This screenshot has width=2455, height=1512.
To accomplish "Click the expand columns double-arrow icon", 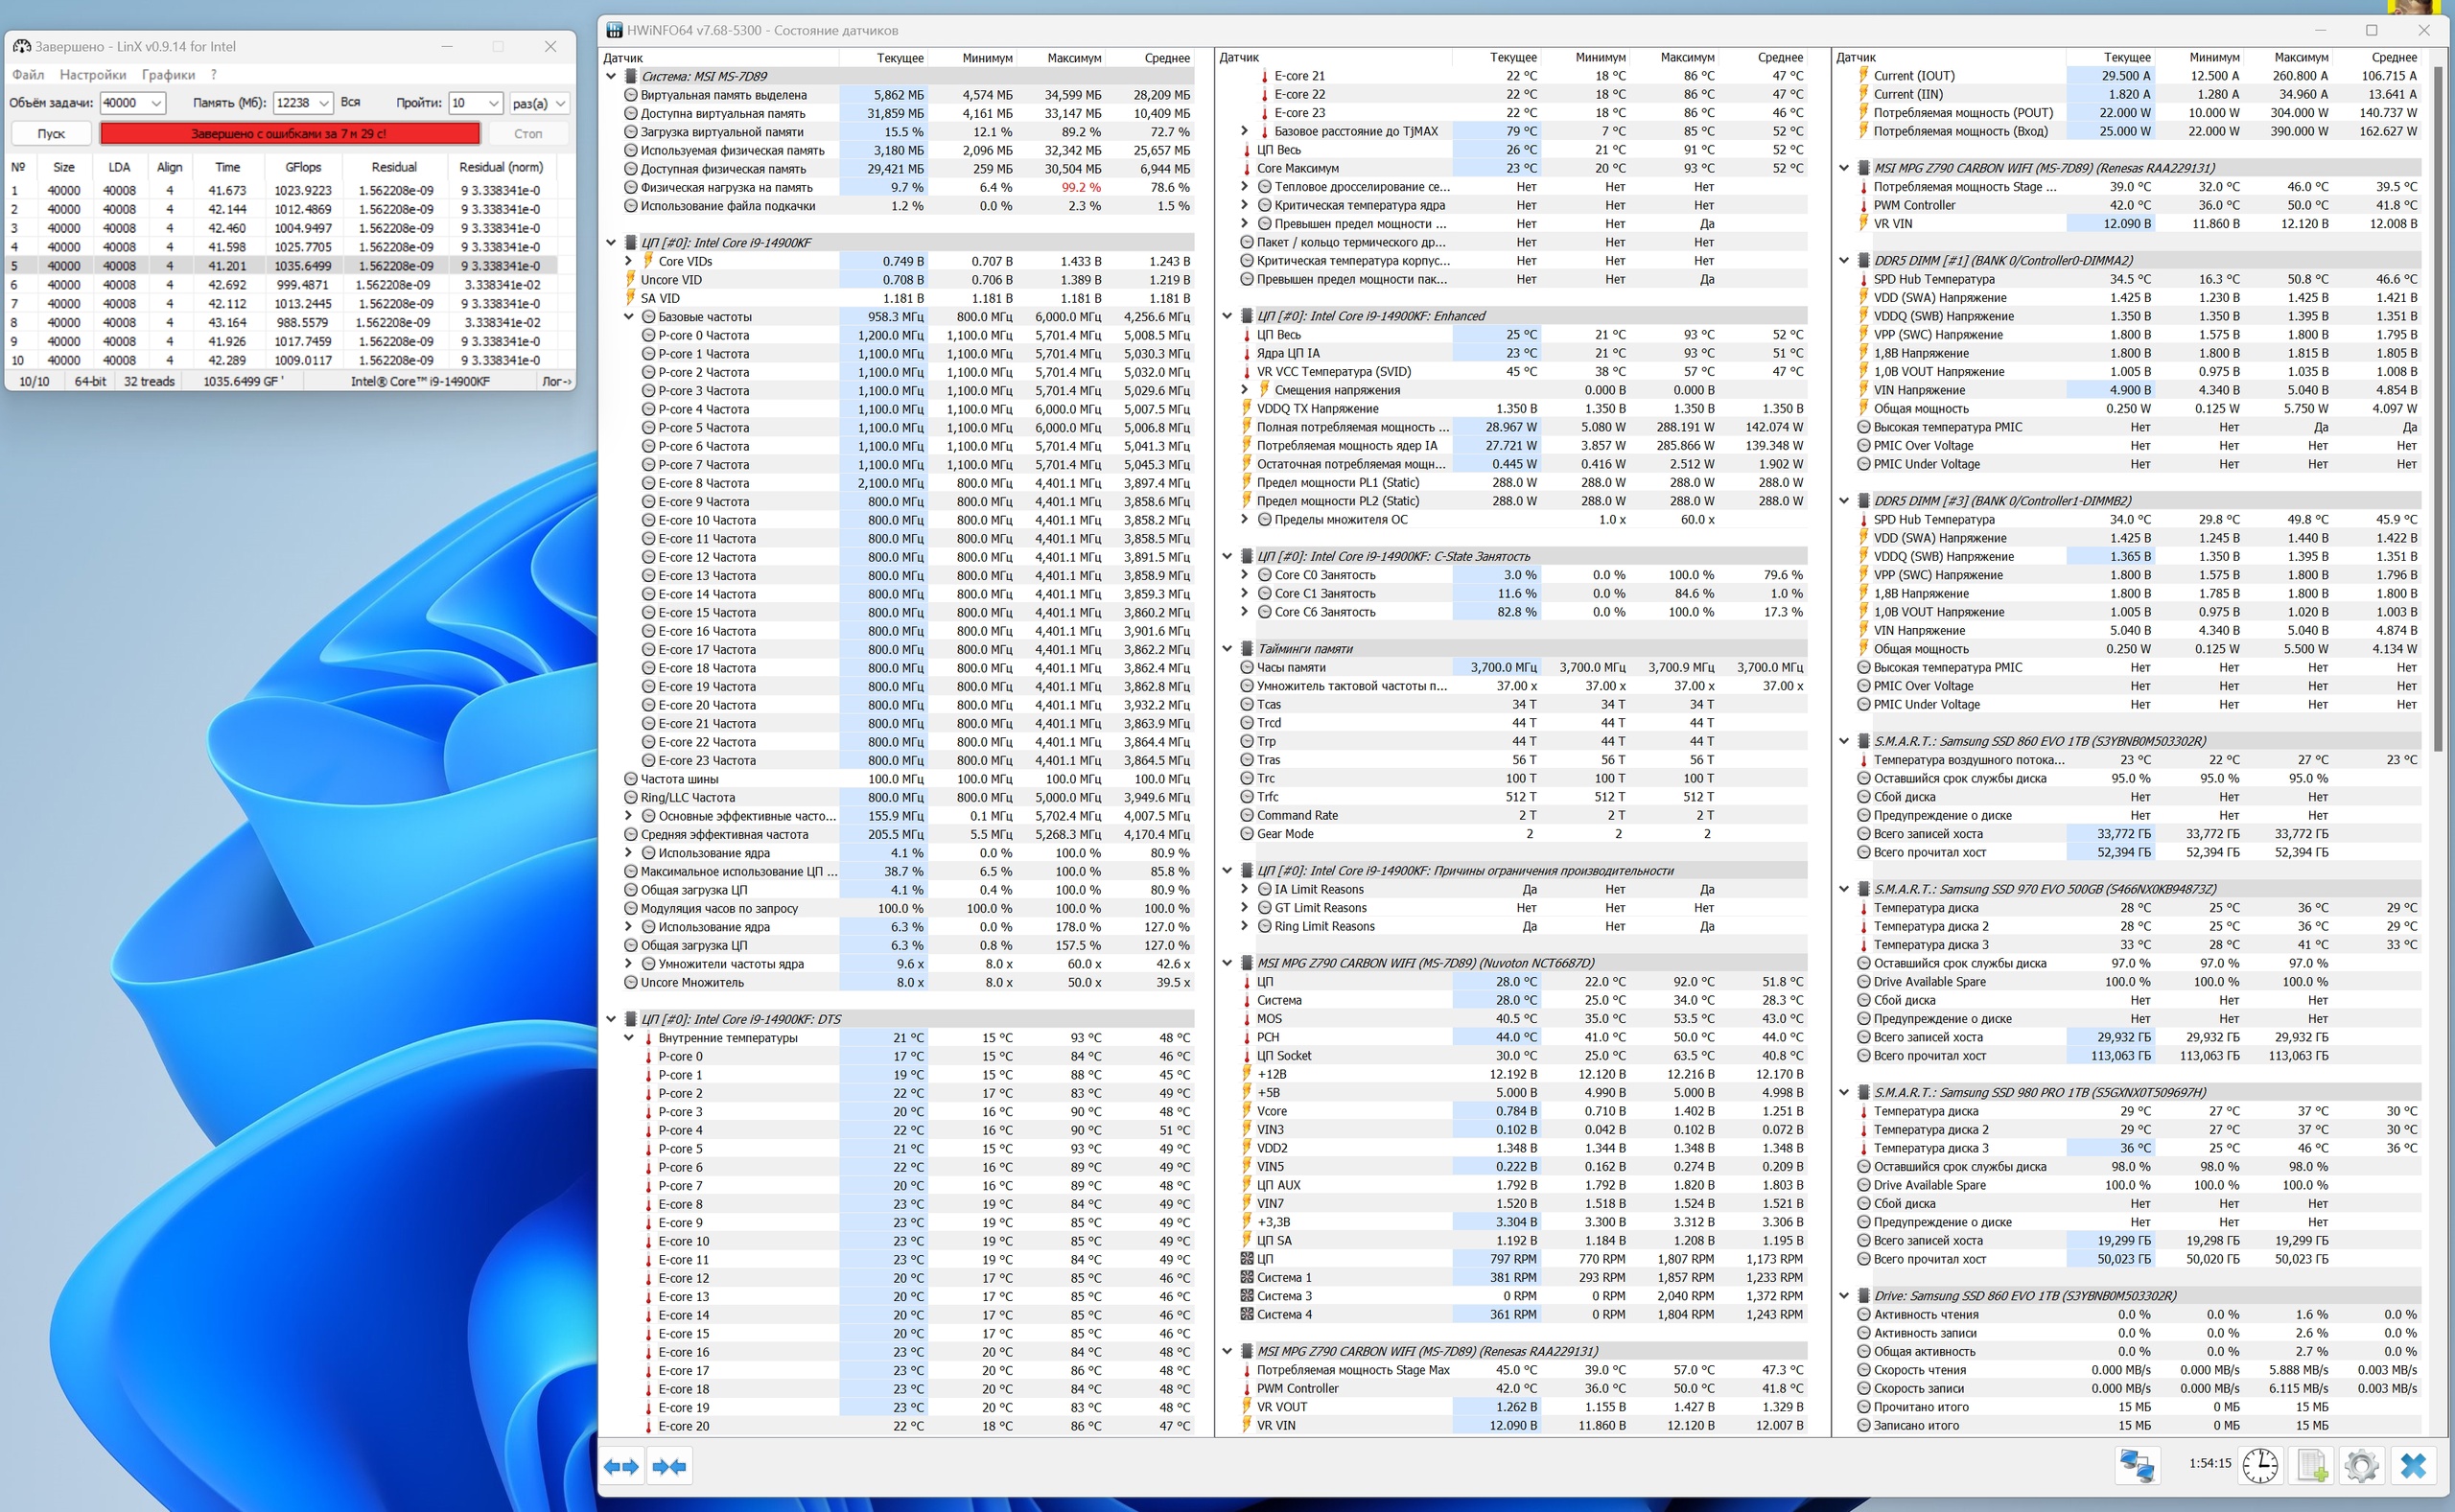I will (x=621, y=1466).
